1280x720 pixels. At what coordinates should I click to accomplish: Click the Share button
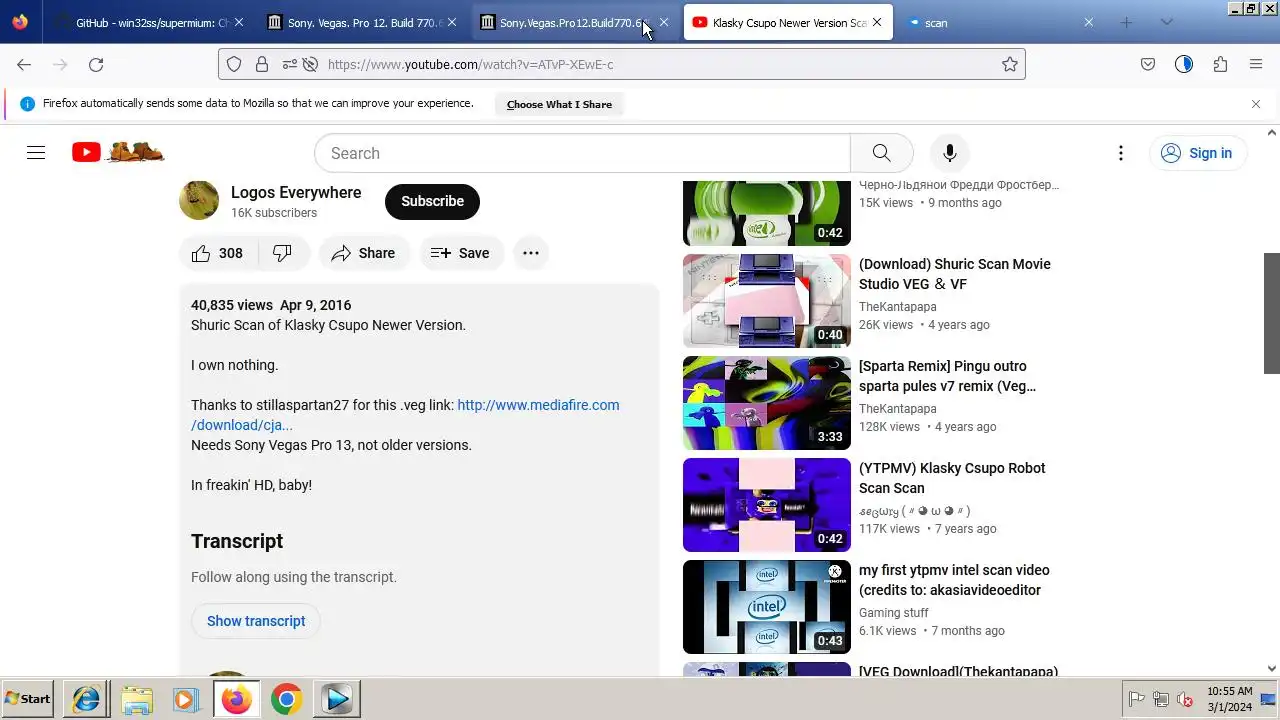[363, 253]
